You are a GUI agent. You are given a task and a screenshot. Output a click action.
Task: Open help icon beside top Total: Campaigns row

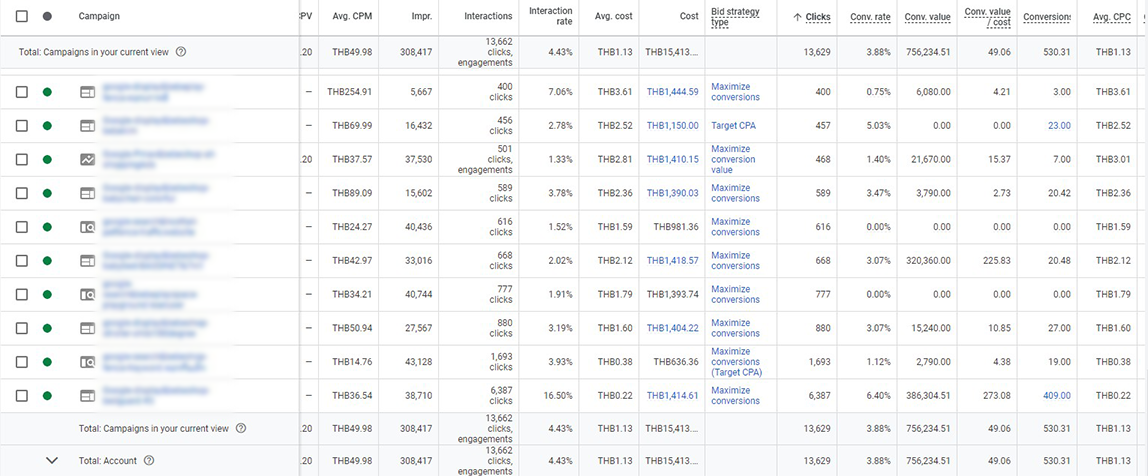tap(181, 52)
